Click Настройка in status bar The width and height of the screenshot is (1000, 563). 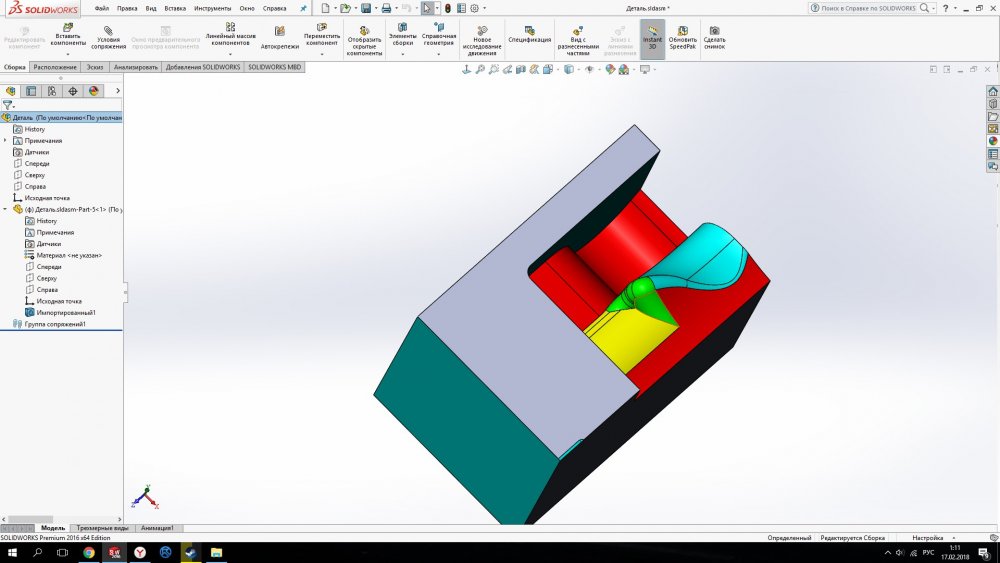[927, 537]
